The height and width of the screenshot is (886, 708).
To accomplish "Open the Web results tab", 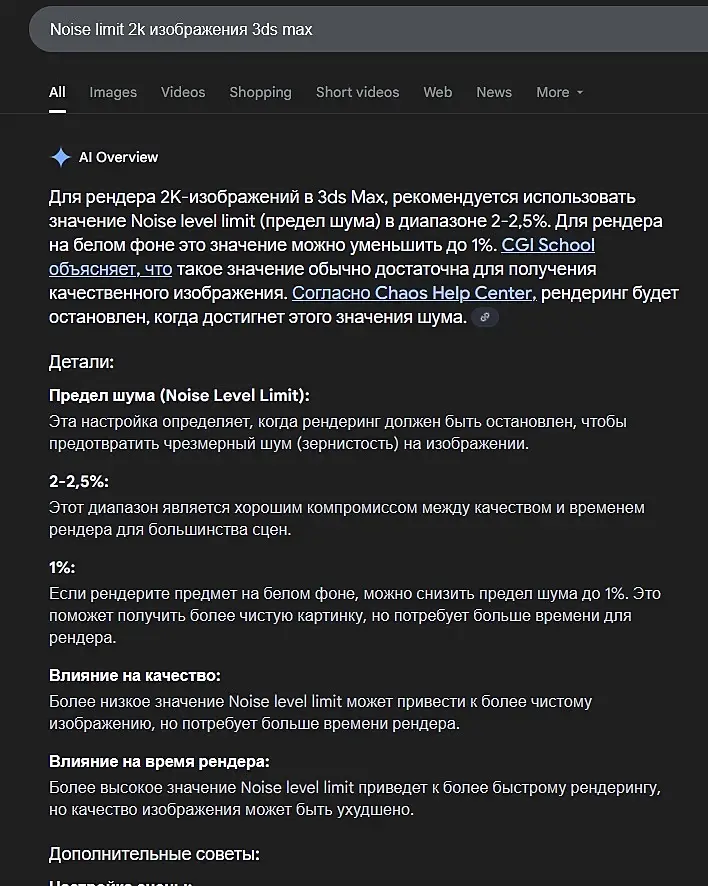I will tap(437, 92).
